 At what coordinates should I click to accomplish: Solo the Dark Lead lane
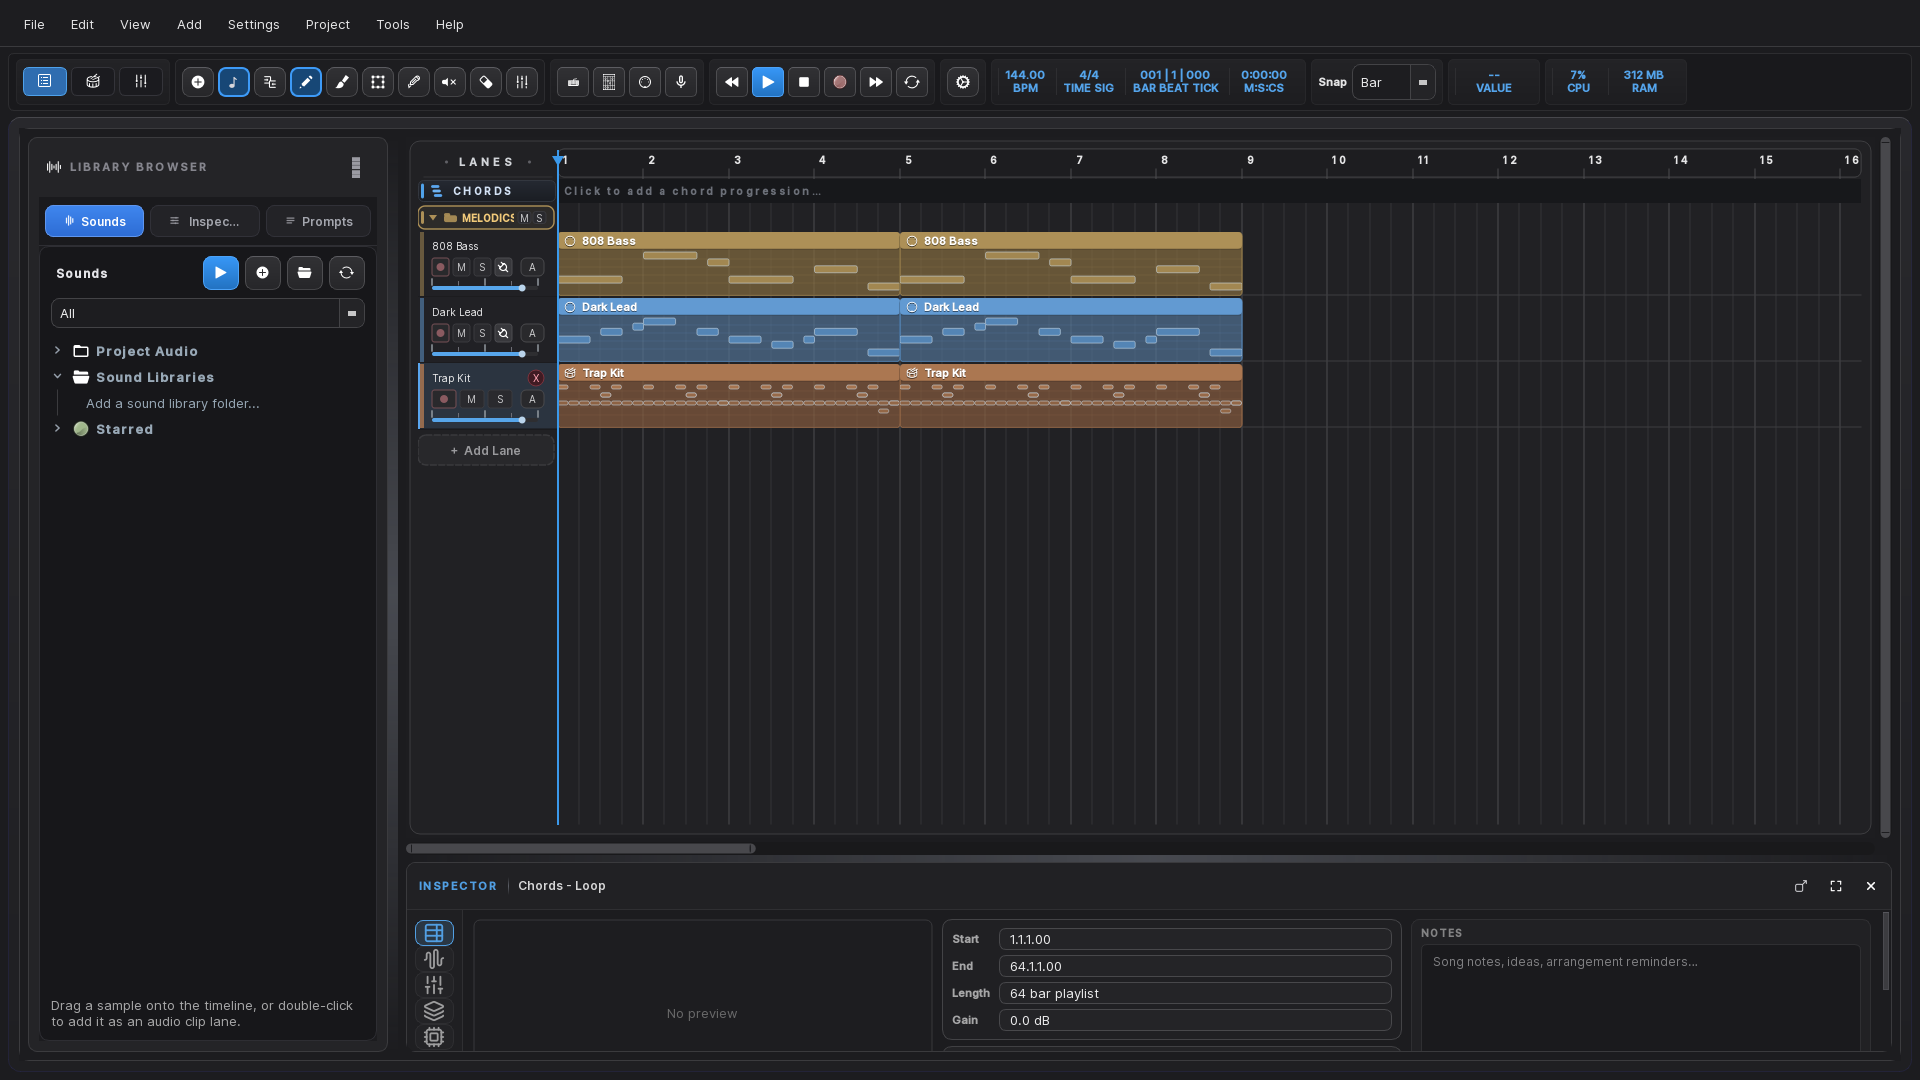[x=482, y=333]
